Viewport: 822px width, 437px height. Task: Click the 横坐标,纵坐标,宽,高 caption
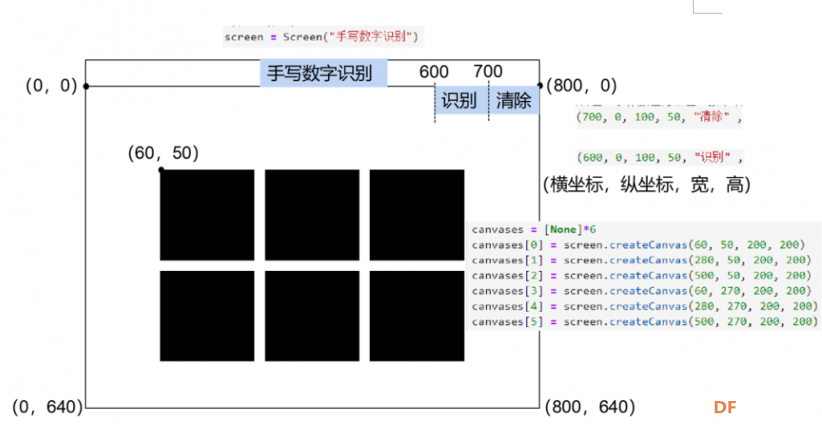pyautogui.click(x=647, y=184)
